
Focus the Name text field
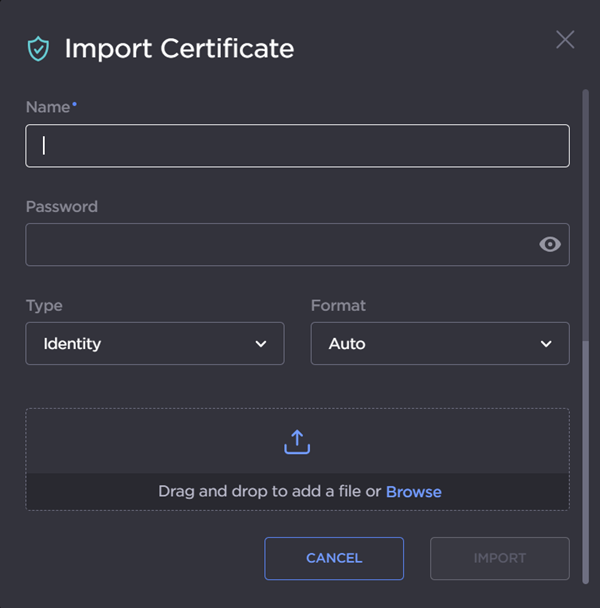pyautogui.click(x=297, y=146)
